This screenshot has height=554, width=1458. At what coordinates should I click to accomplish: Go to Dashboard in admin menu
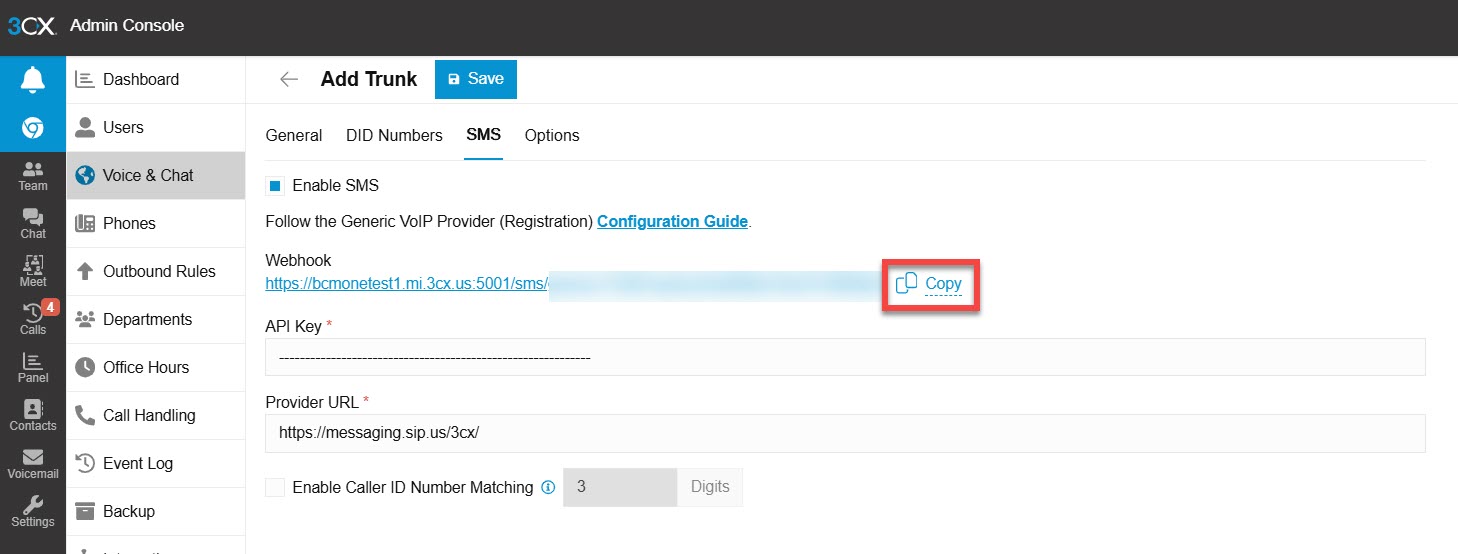point(156,79)
